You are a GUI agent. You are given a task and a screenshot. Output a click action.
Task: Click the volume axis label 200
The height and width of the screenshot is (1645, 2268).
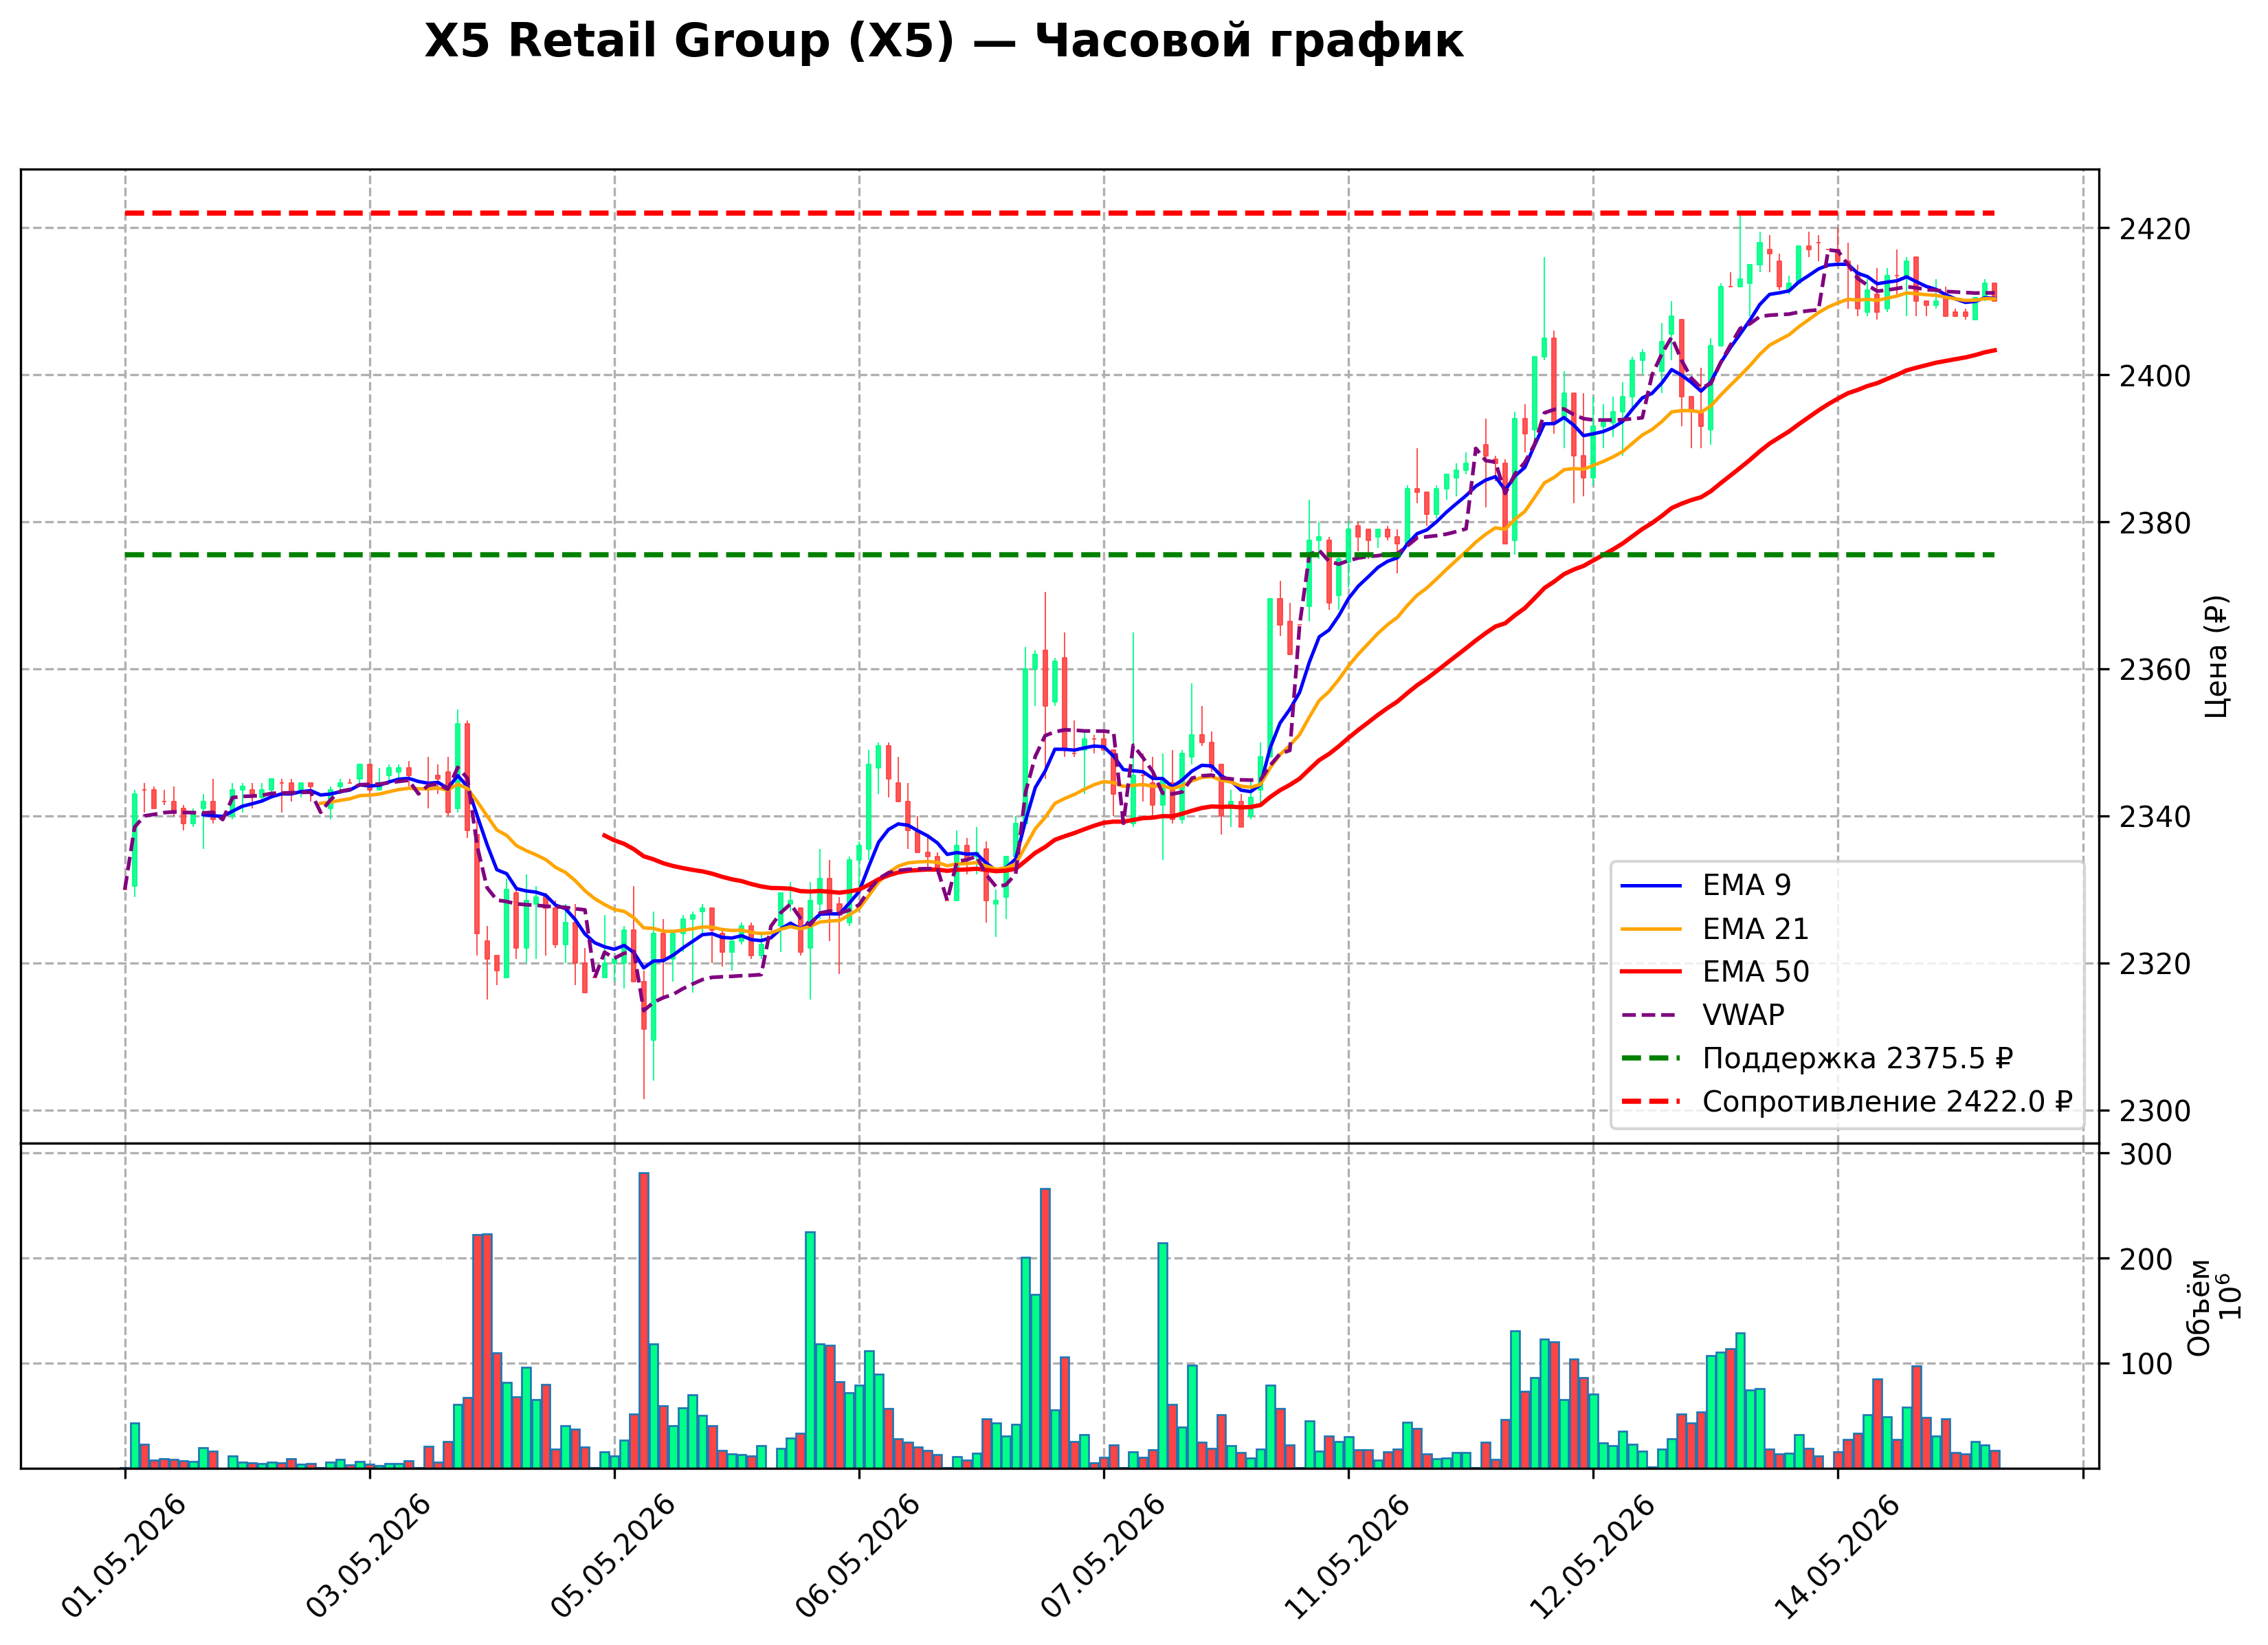tap(2147, 1260)
